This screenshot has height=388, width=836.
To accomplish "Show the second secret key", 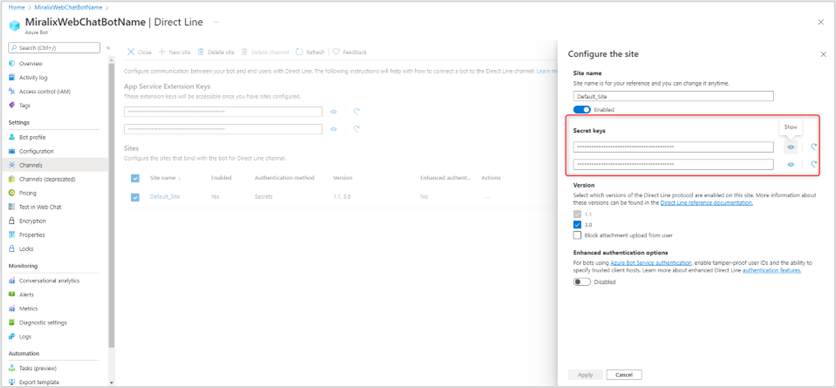I will [791, 165].
